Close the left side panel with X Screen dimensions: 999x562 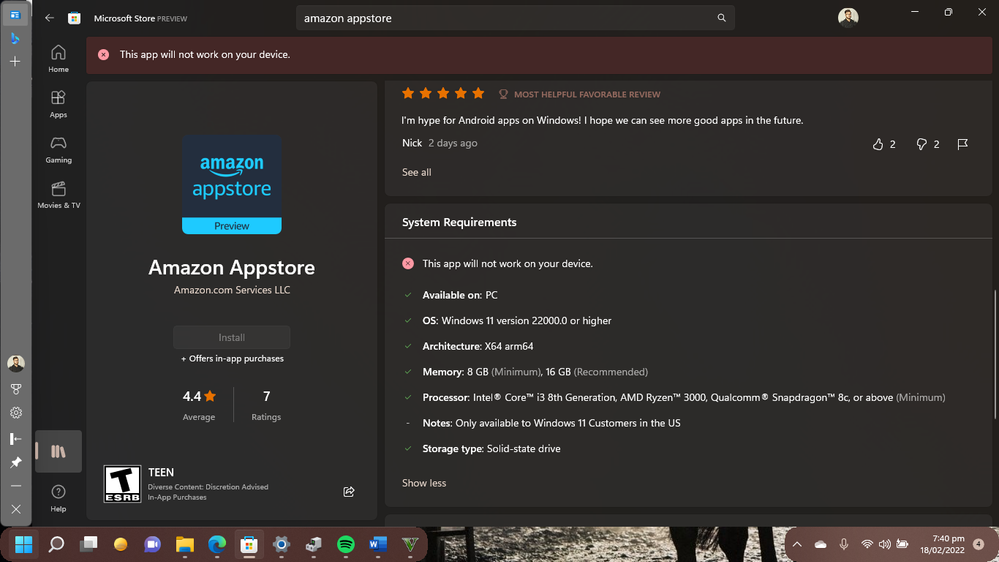(16, 509)
